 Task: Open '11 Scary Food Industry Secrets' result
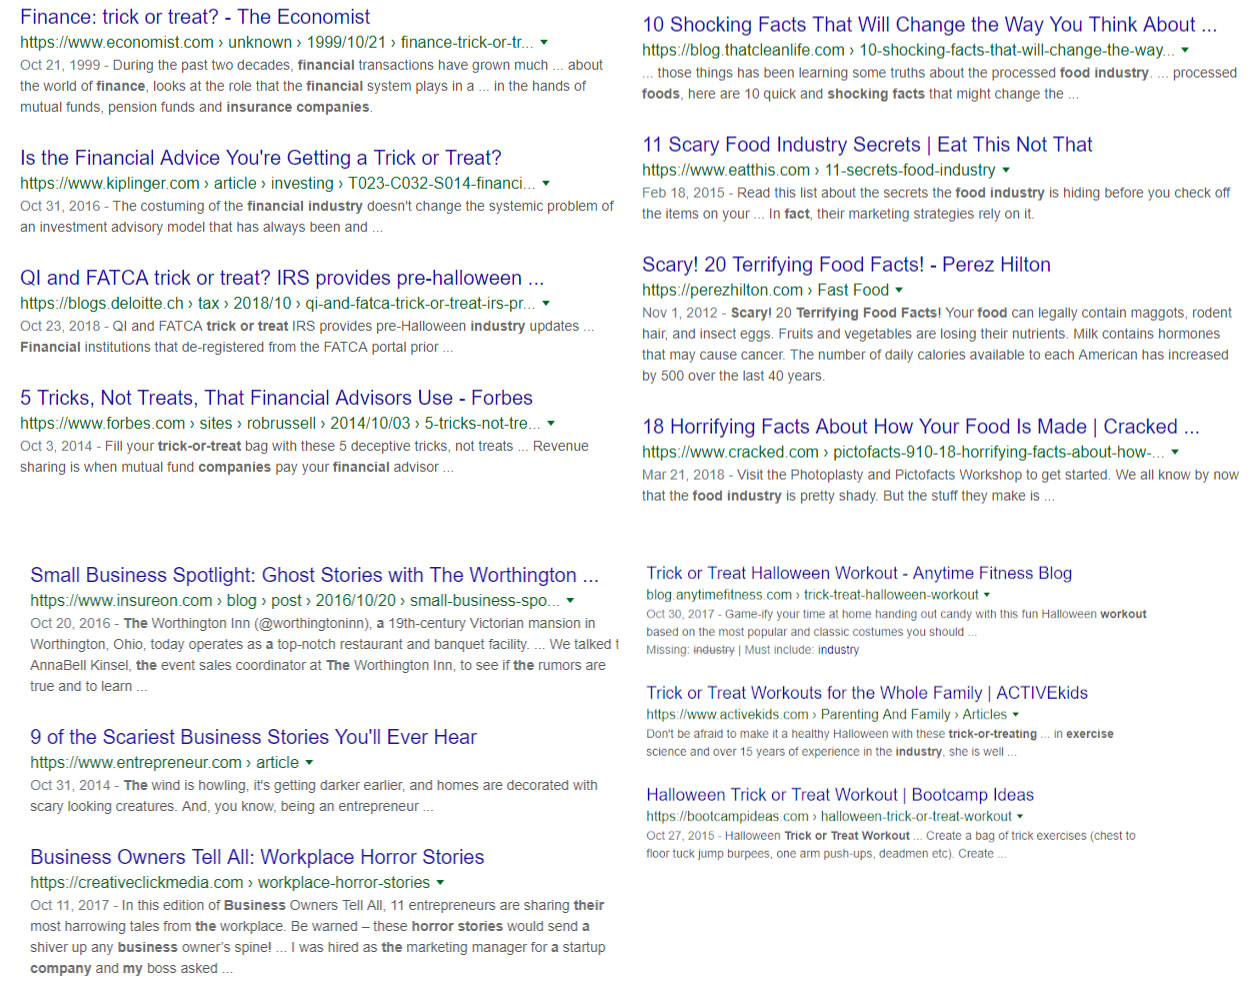(x=867, y=145)
